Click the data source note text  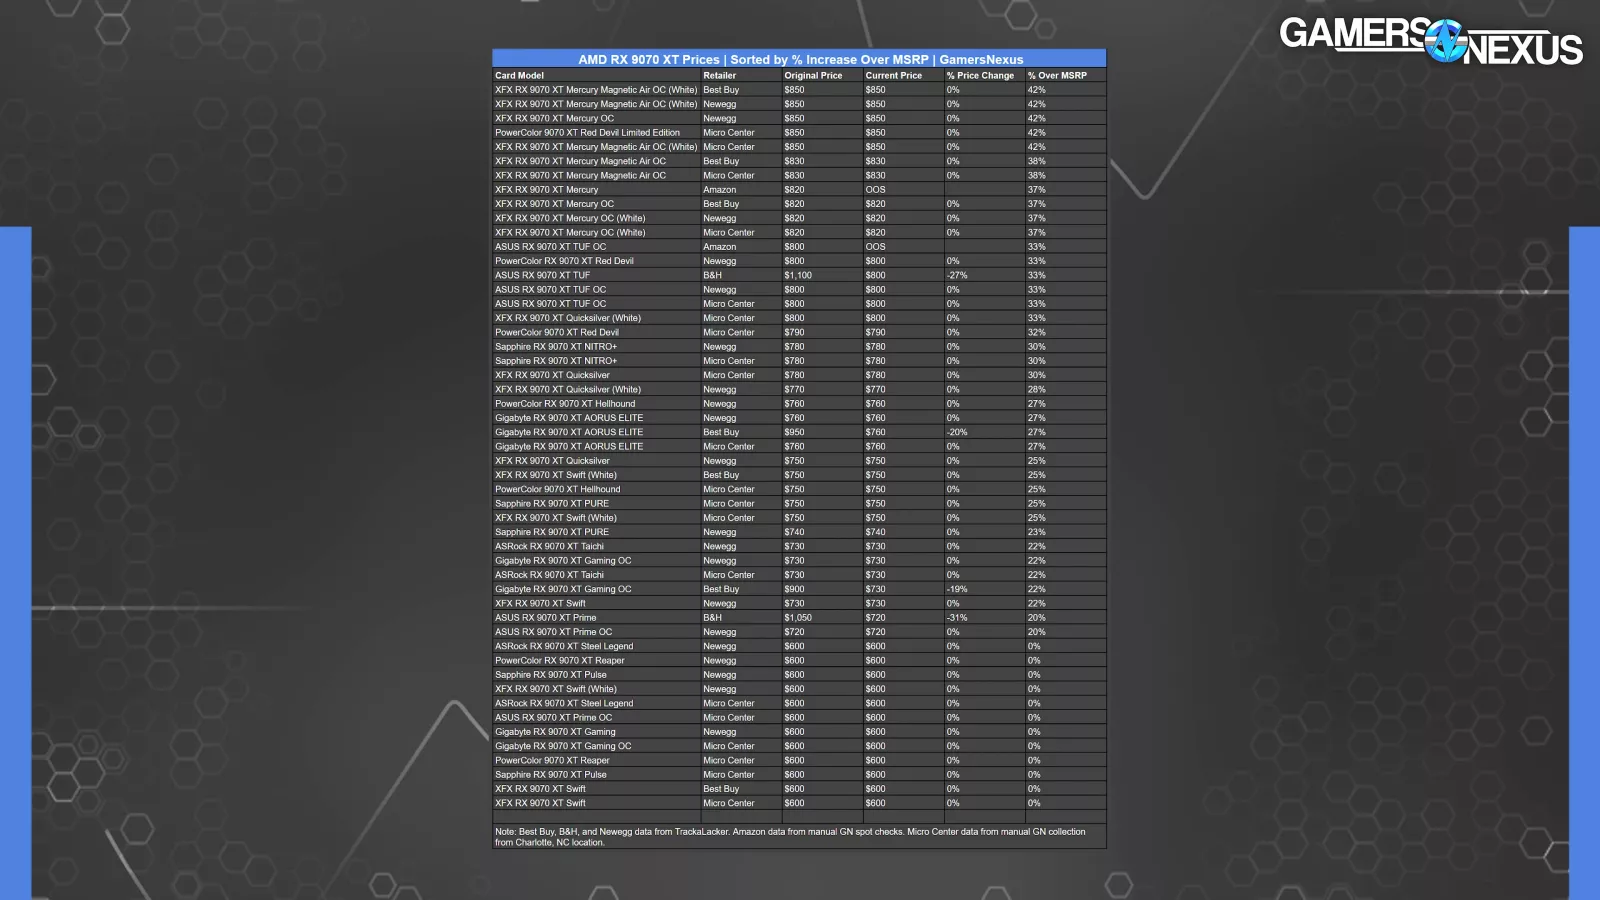click(790, 837)
